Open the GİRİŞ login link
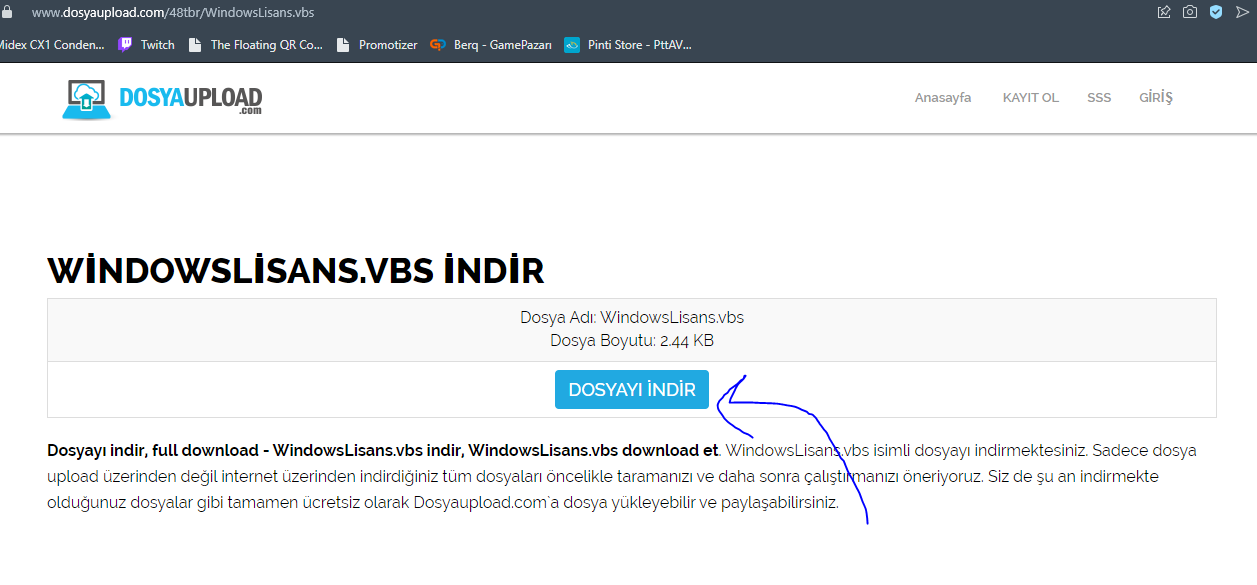 (1156, 98)
